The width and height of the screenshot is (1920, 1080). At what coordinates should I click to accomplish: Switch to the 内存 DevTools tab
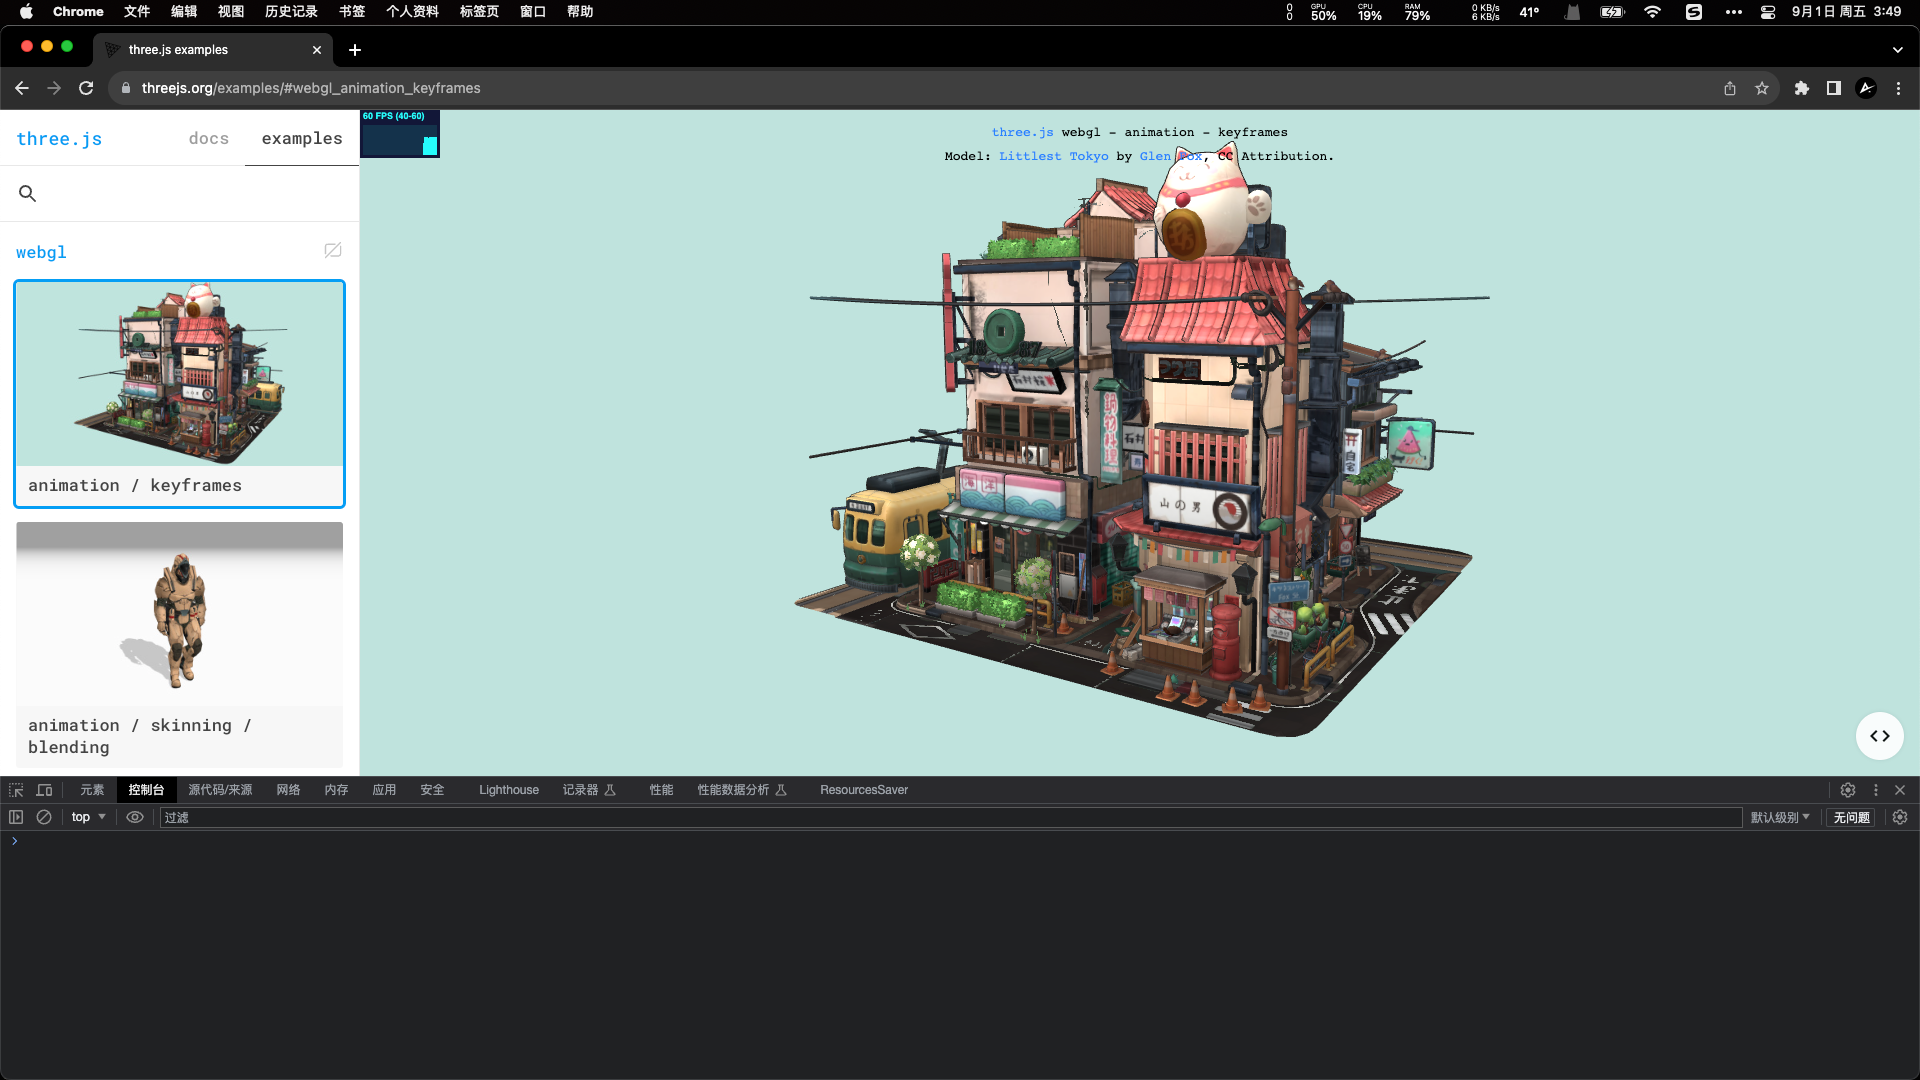(336, 790)
